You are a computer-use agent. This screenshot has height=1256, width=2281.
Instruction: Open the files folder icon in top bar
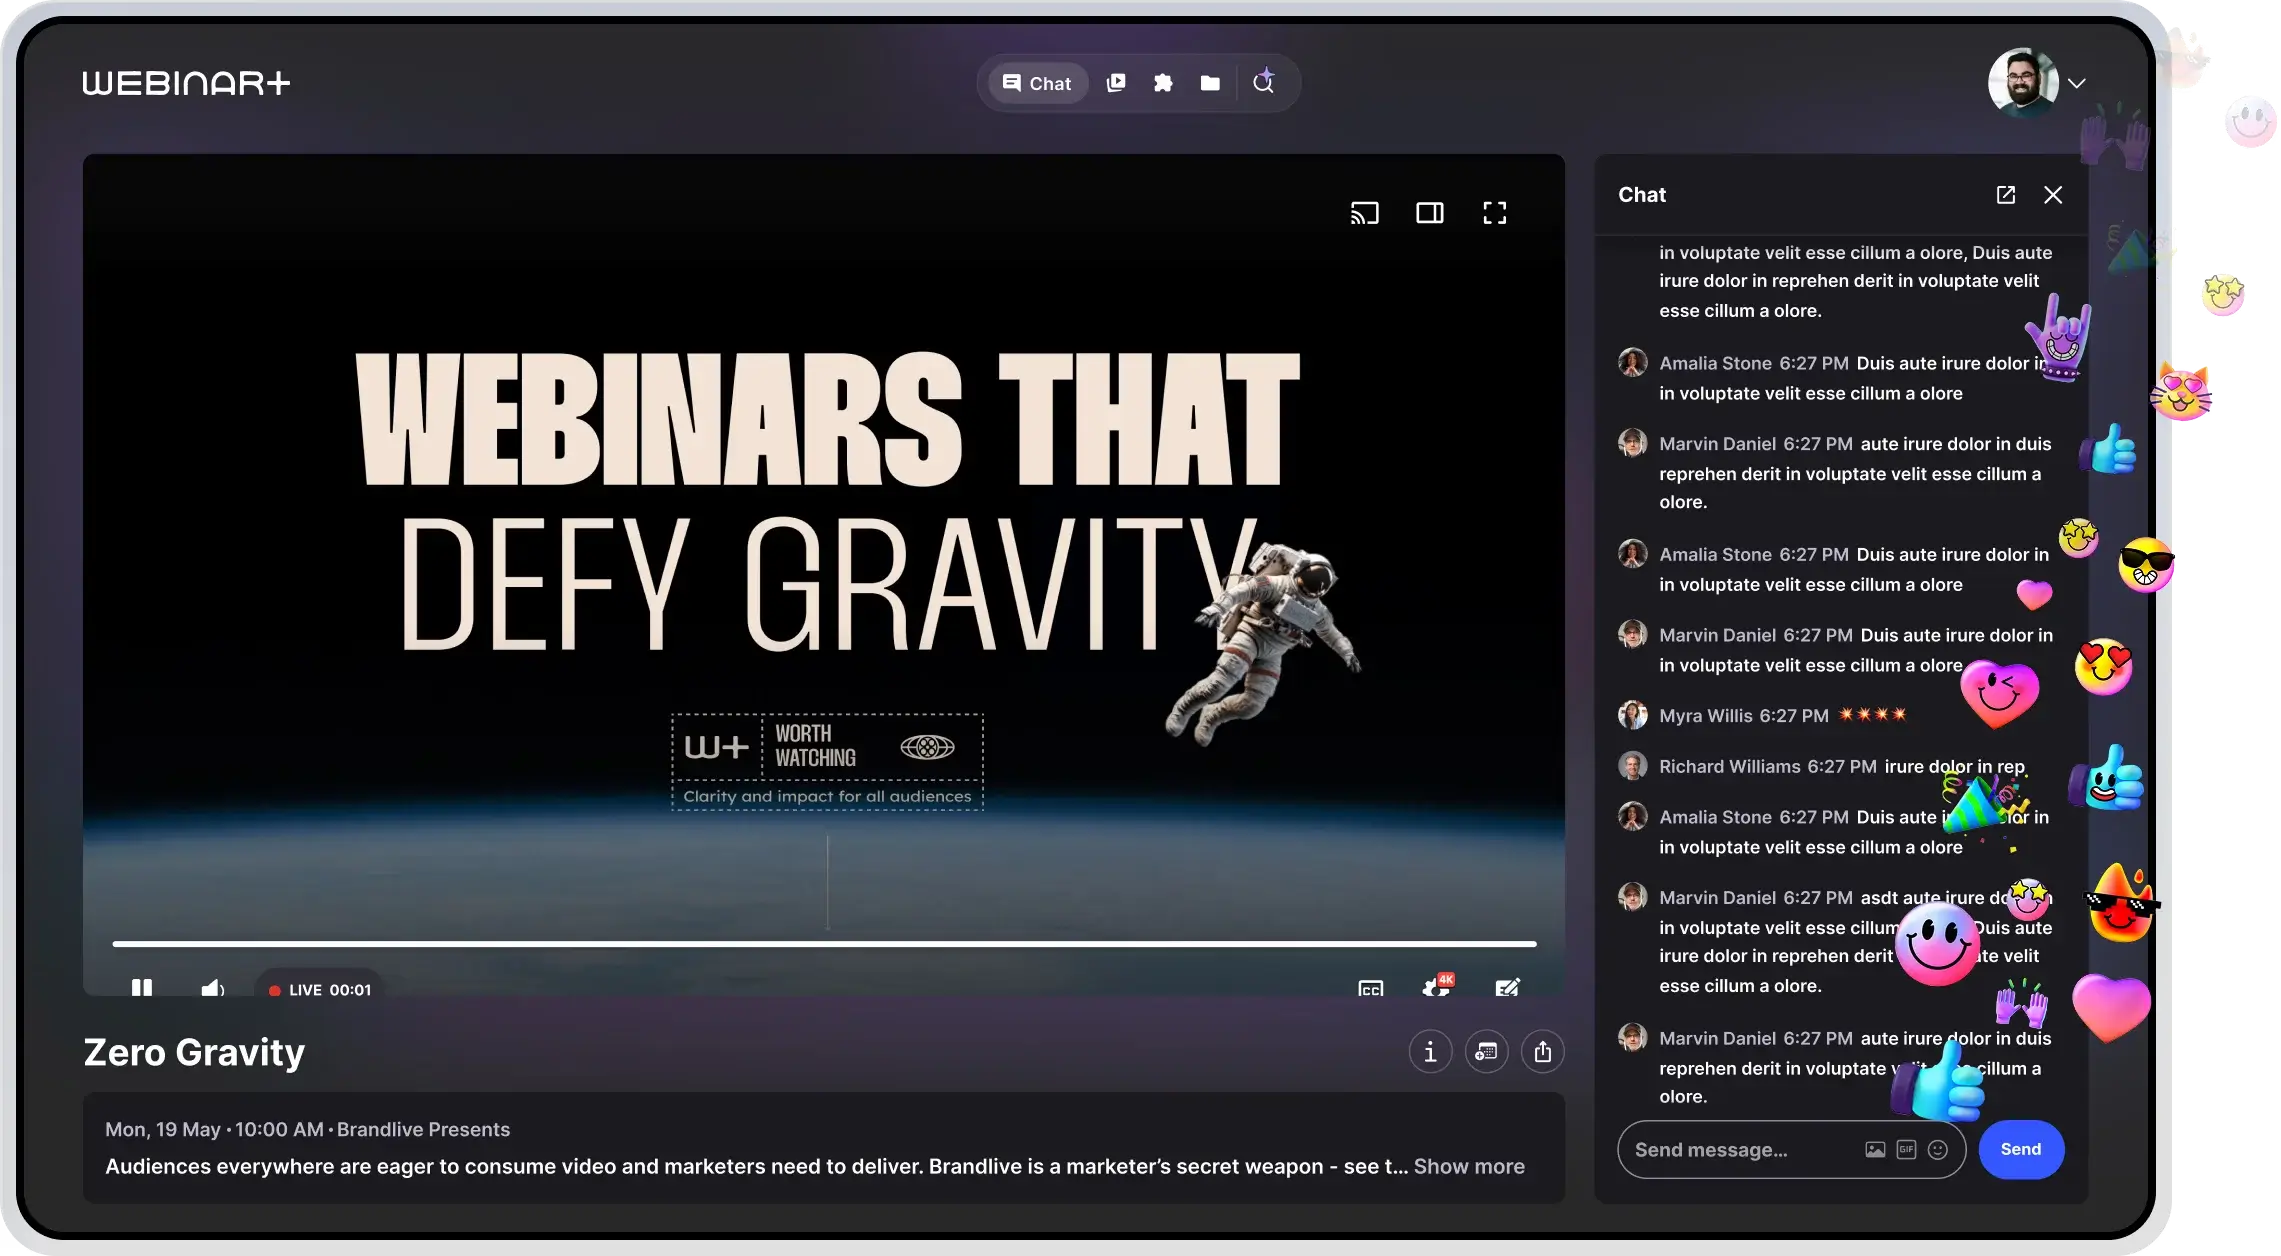[1210, 83]
